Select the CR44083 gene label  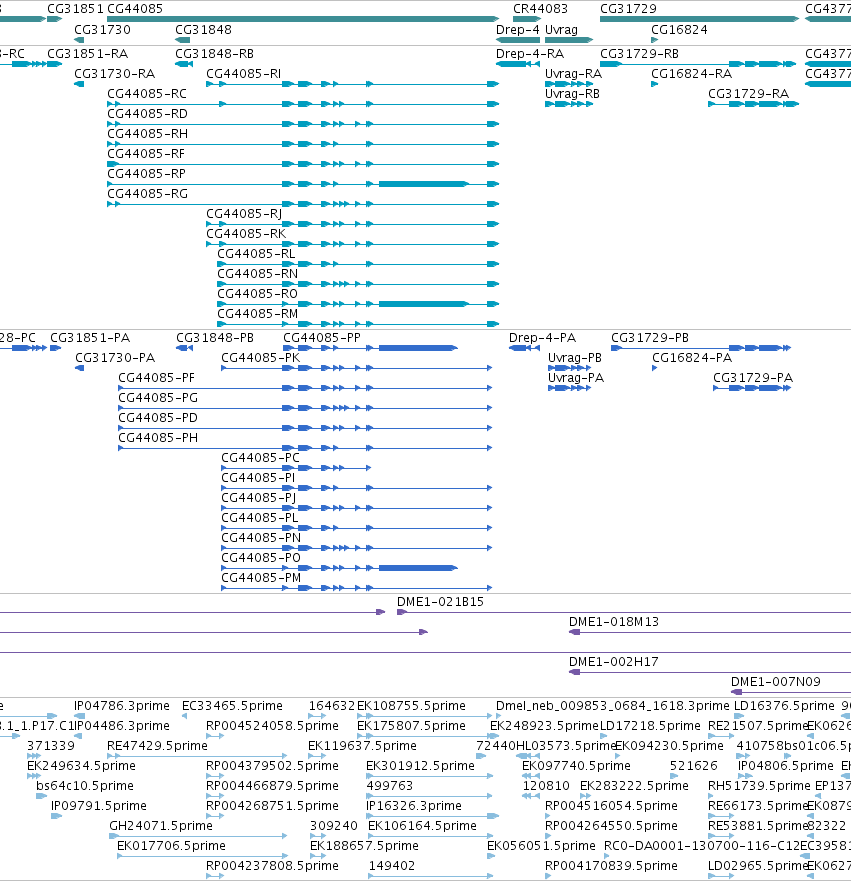click(540, 9)
